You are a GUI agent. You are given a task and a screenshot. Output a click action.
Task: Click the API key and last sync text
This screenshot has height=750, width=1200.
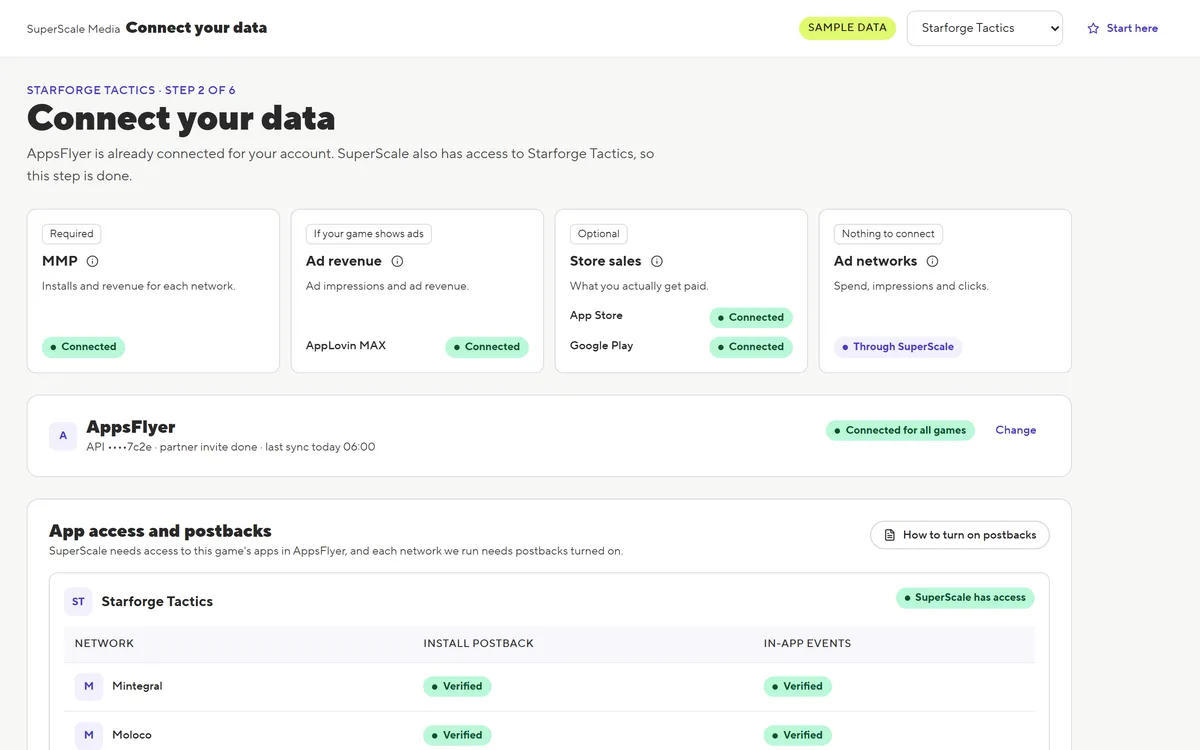coord(231,447)
